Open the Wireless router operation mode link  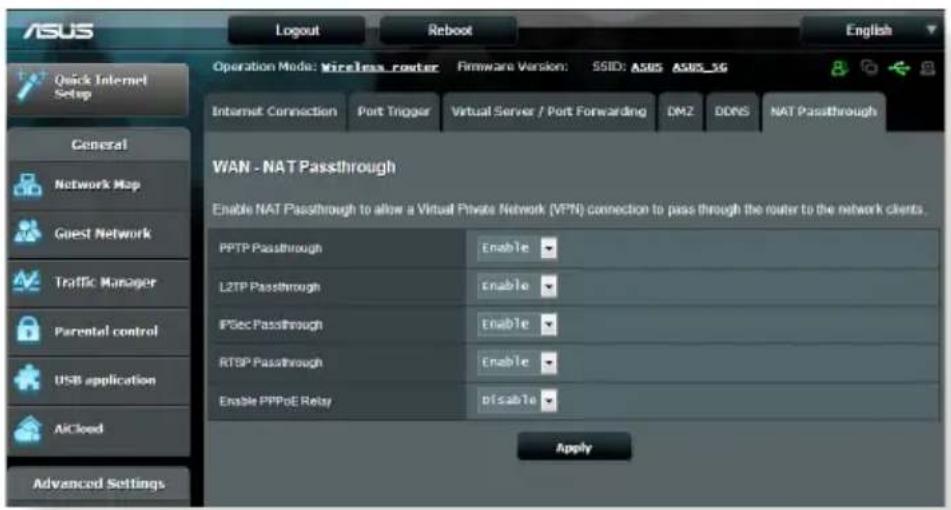[380, 67]
